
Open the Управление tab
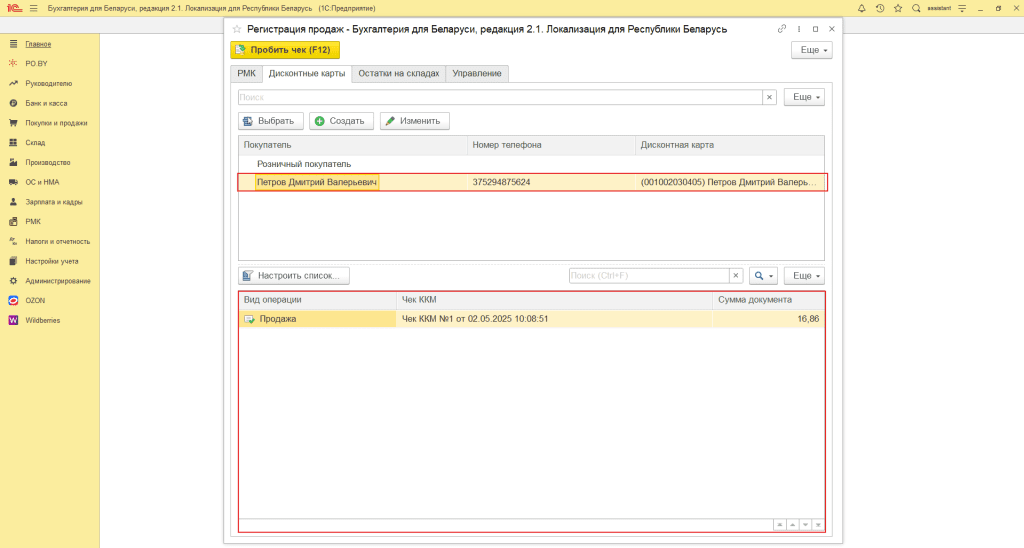point(477,73)
